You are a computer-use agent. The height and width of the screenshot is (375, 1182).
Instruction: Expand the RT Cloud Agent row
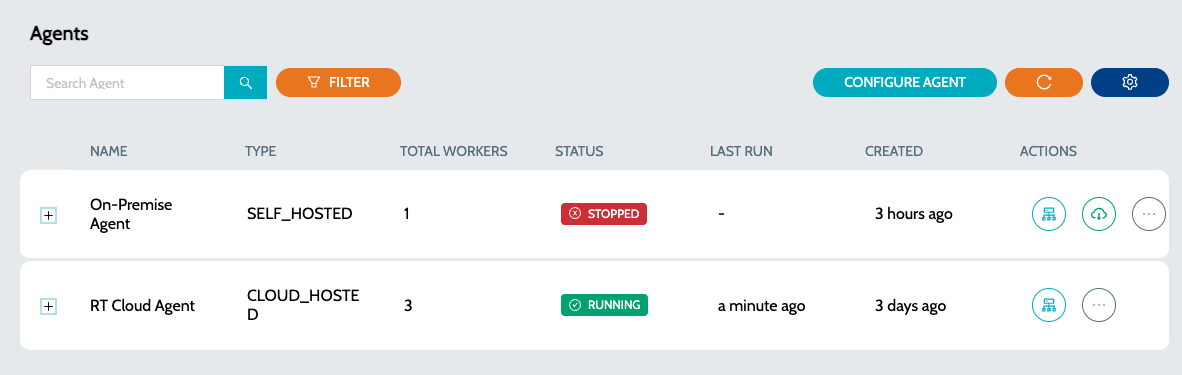pos(48,306)
